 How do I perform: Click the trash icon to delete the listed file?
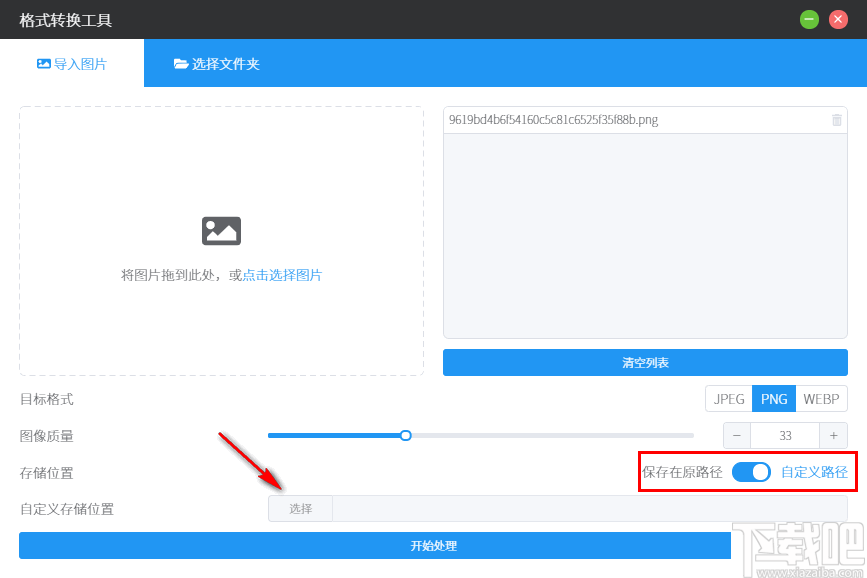click(837, 119)
